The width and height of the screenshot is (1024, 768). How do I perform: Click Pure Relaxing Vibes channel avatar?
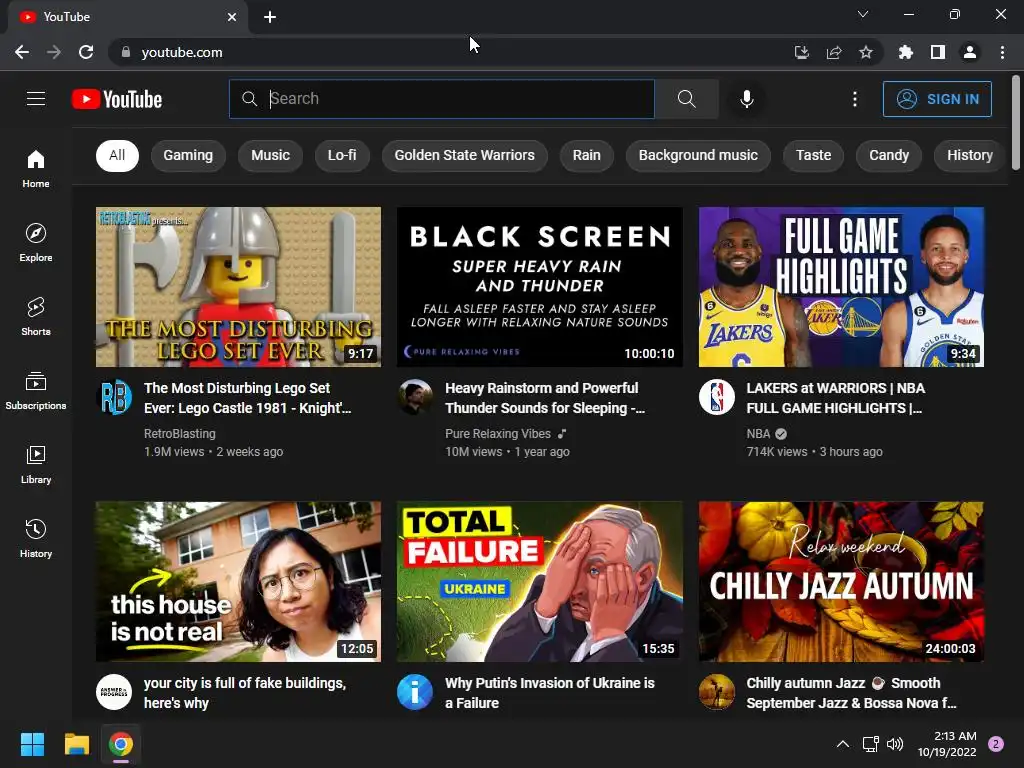point(415,396)
